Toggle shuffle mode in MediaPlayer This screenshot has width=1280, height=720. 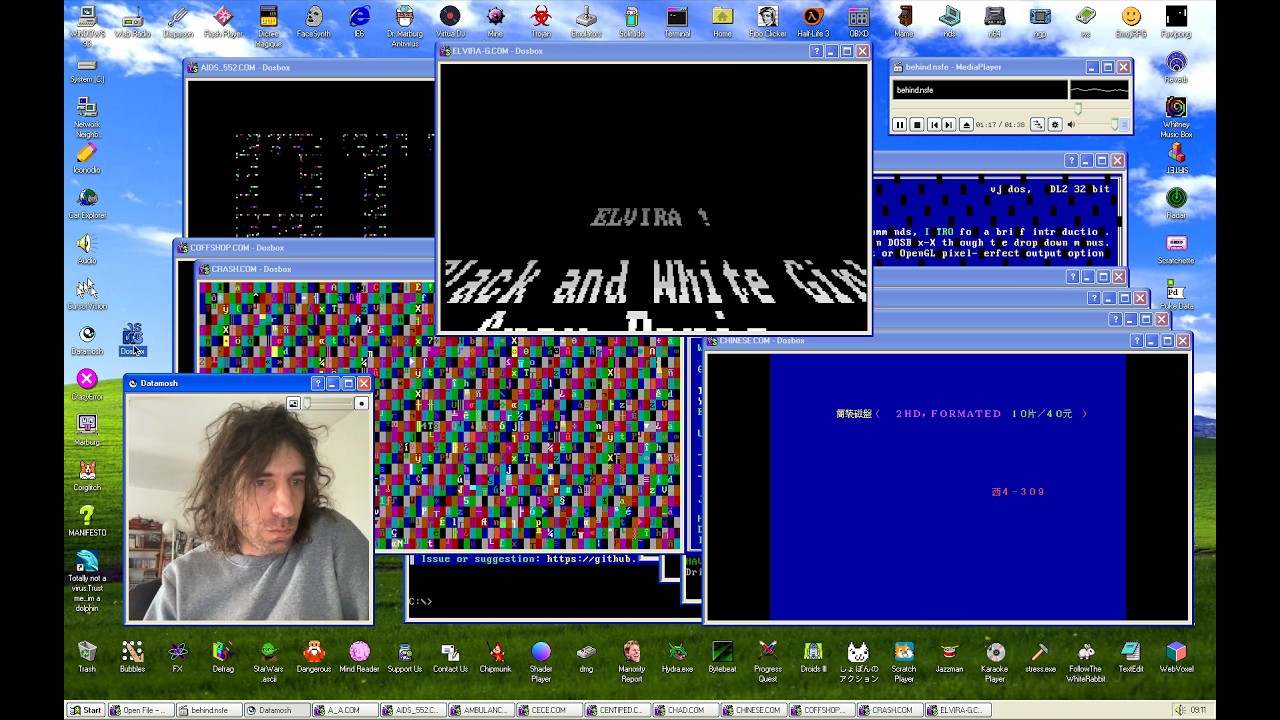point(1038,124)
